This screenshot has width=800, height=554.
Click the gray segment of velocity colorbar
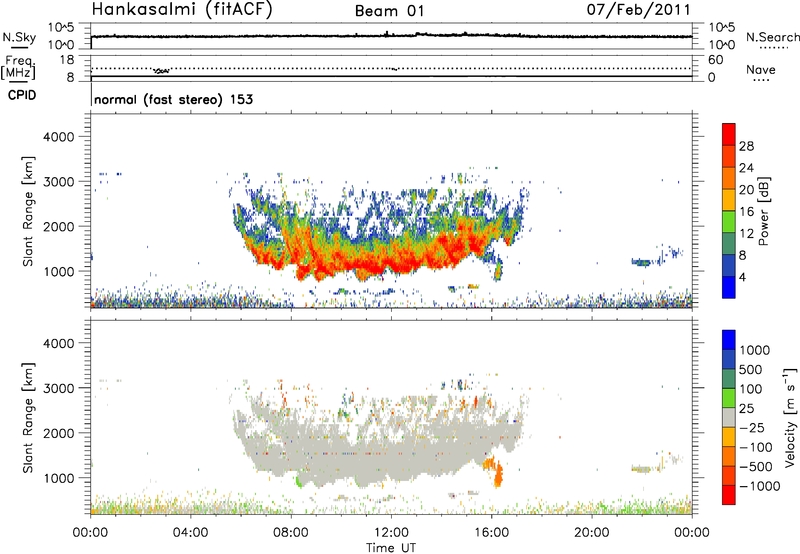pyautogui.click(x=729, y=418)
